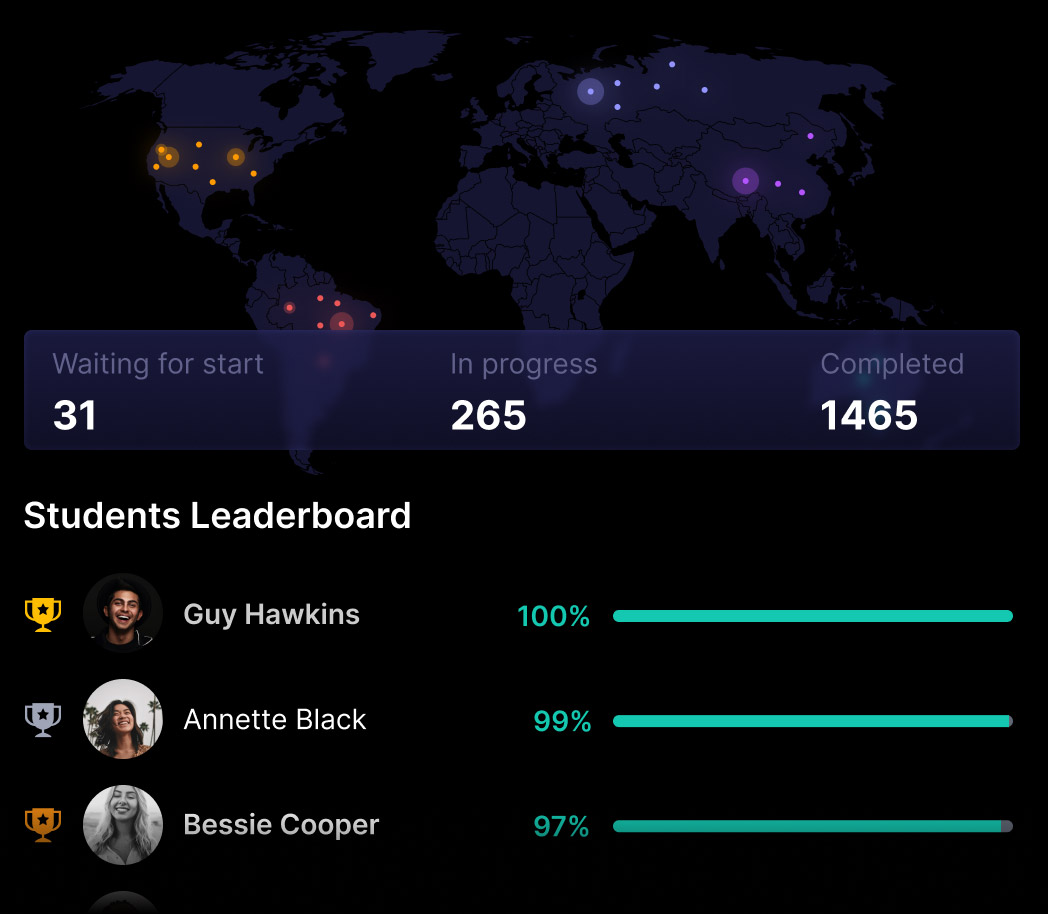Click the gold trophy icon beside Guy Hawkins

tap(43, 614)
